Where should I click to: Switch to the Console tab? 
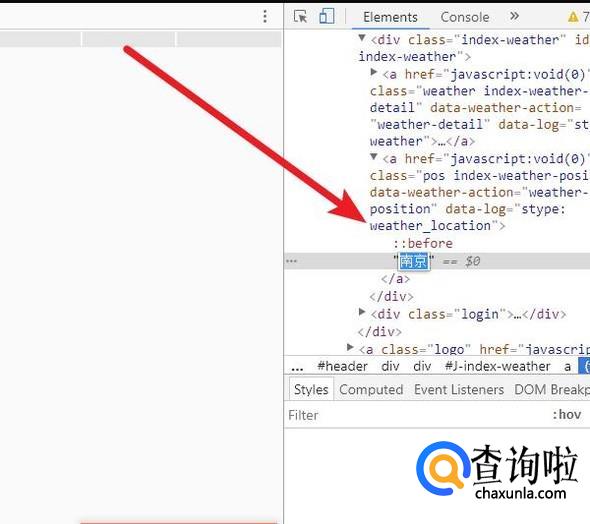click(x=465, y=17)
